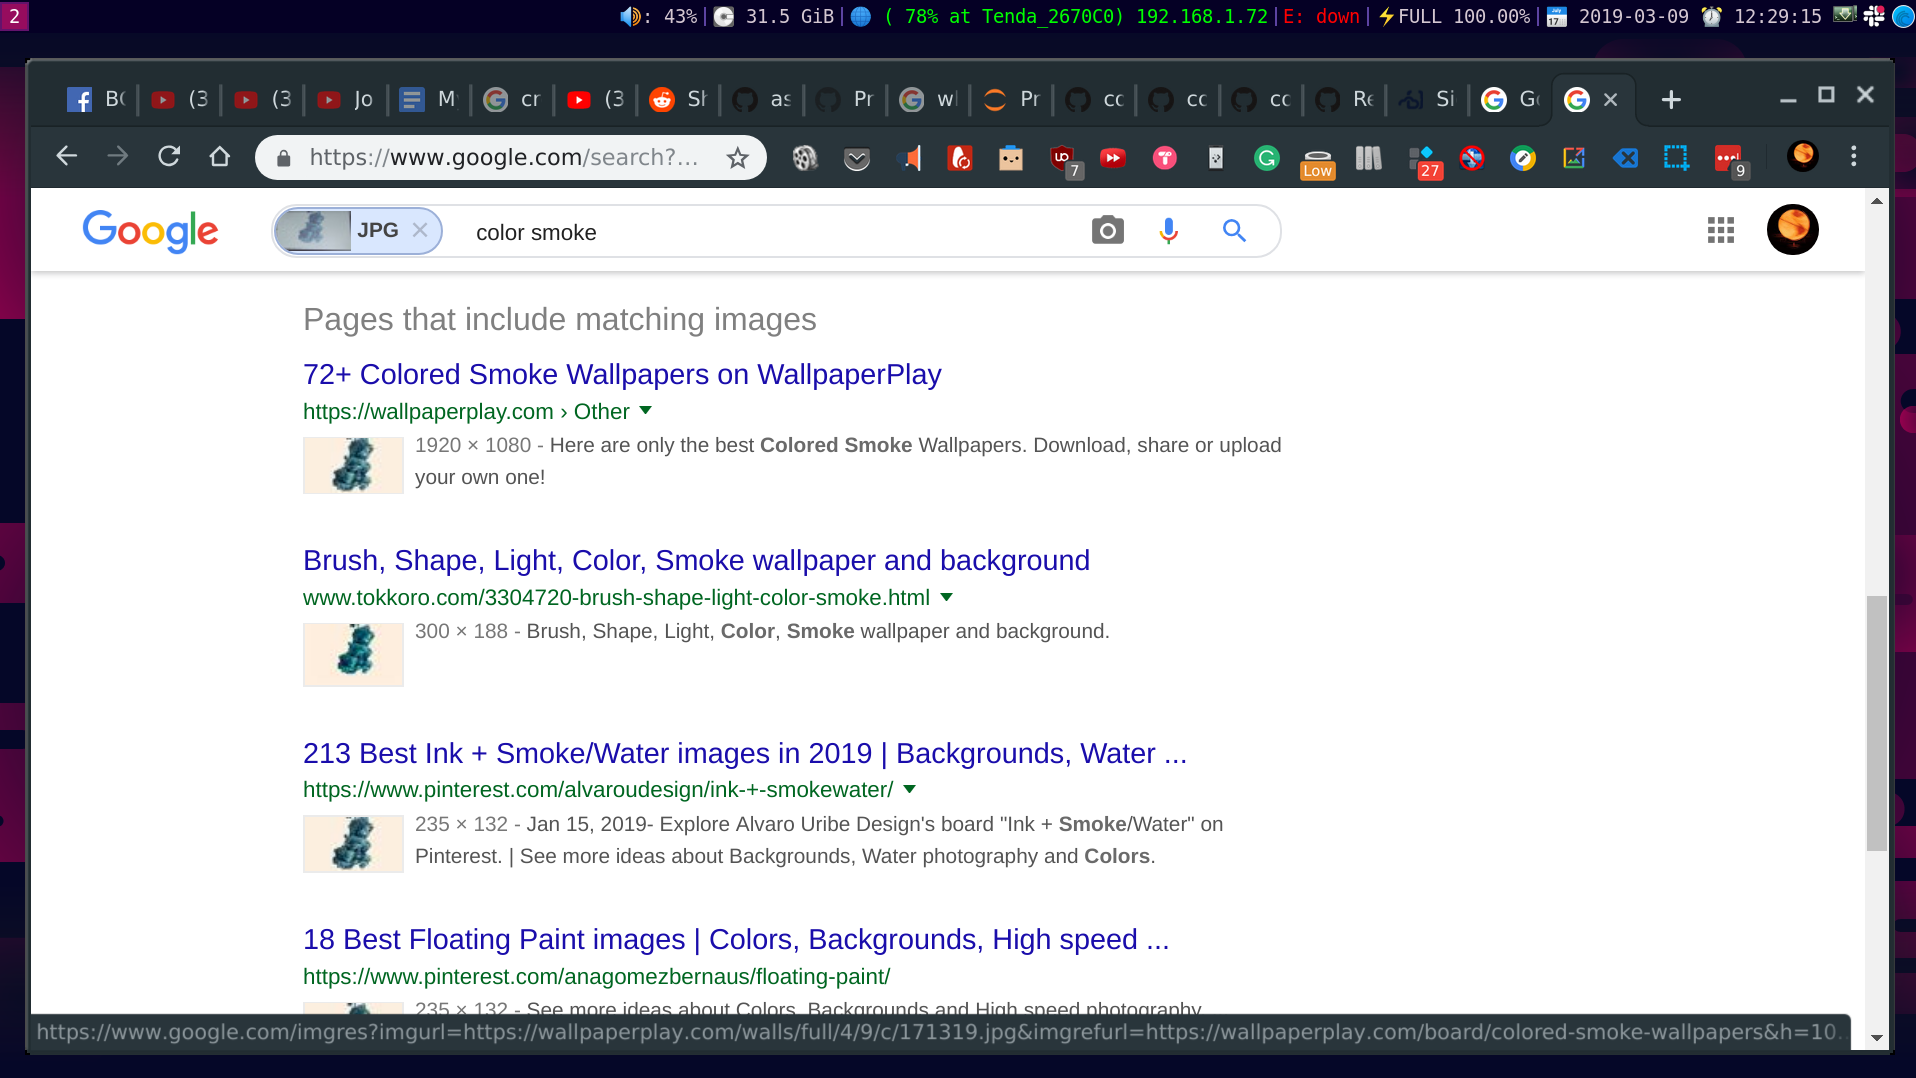Search by image using the camera icon

[x=1108, y=231]
